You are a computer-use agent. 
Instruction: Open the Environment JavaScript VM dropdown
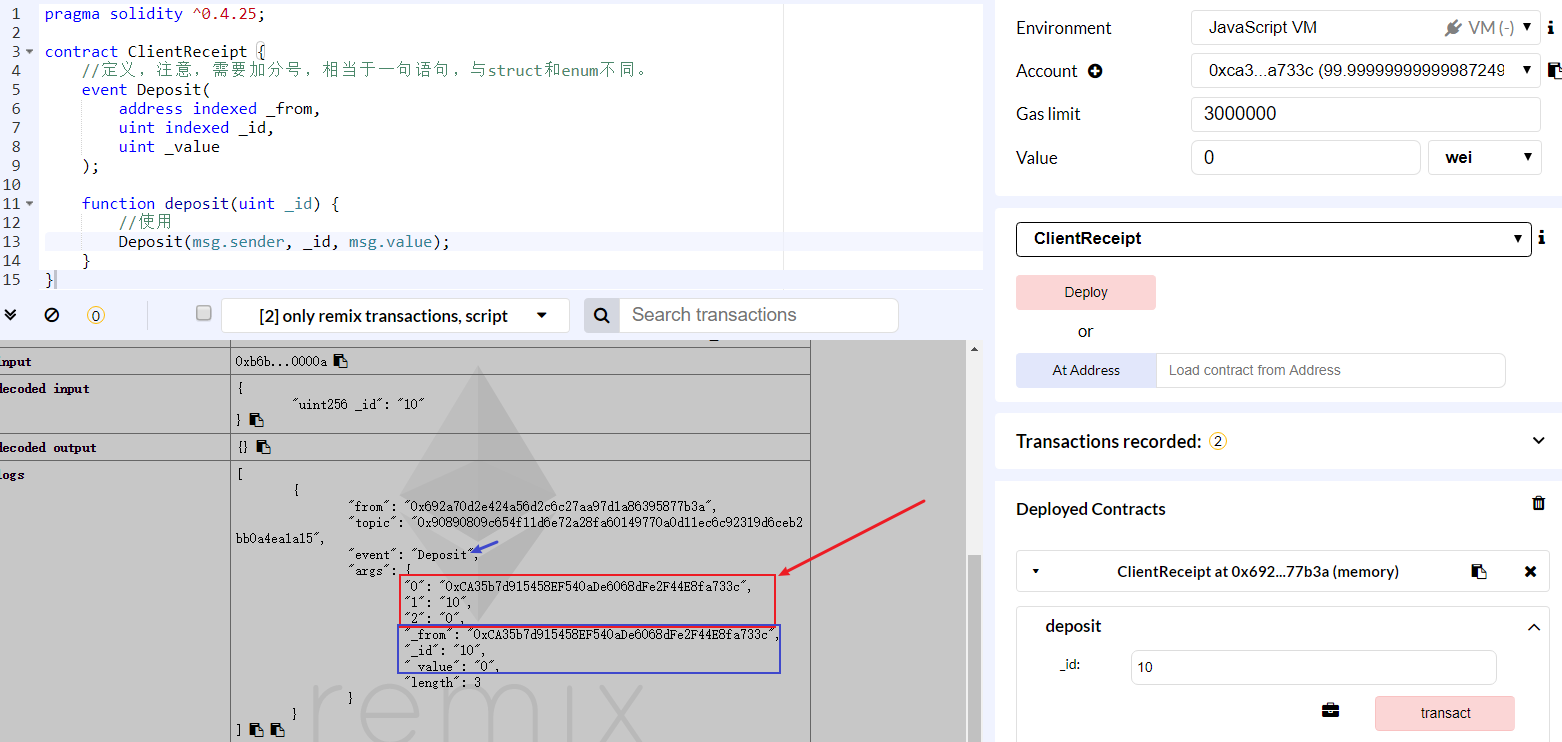[x=1365, y=28]
